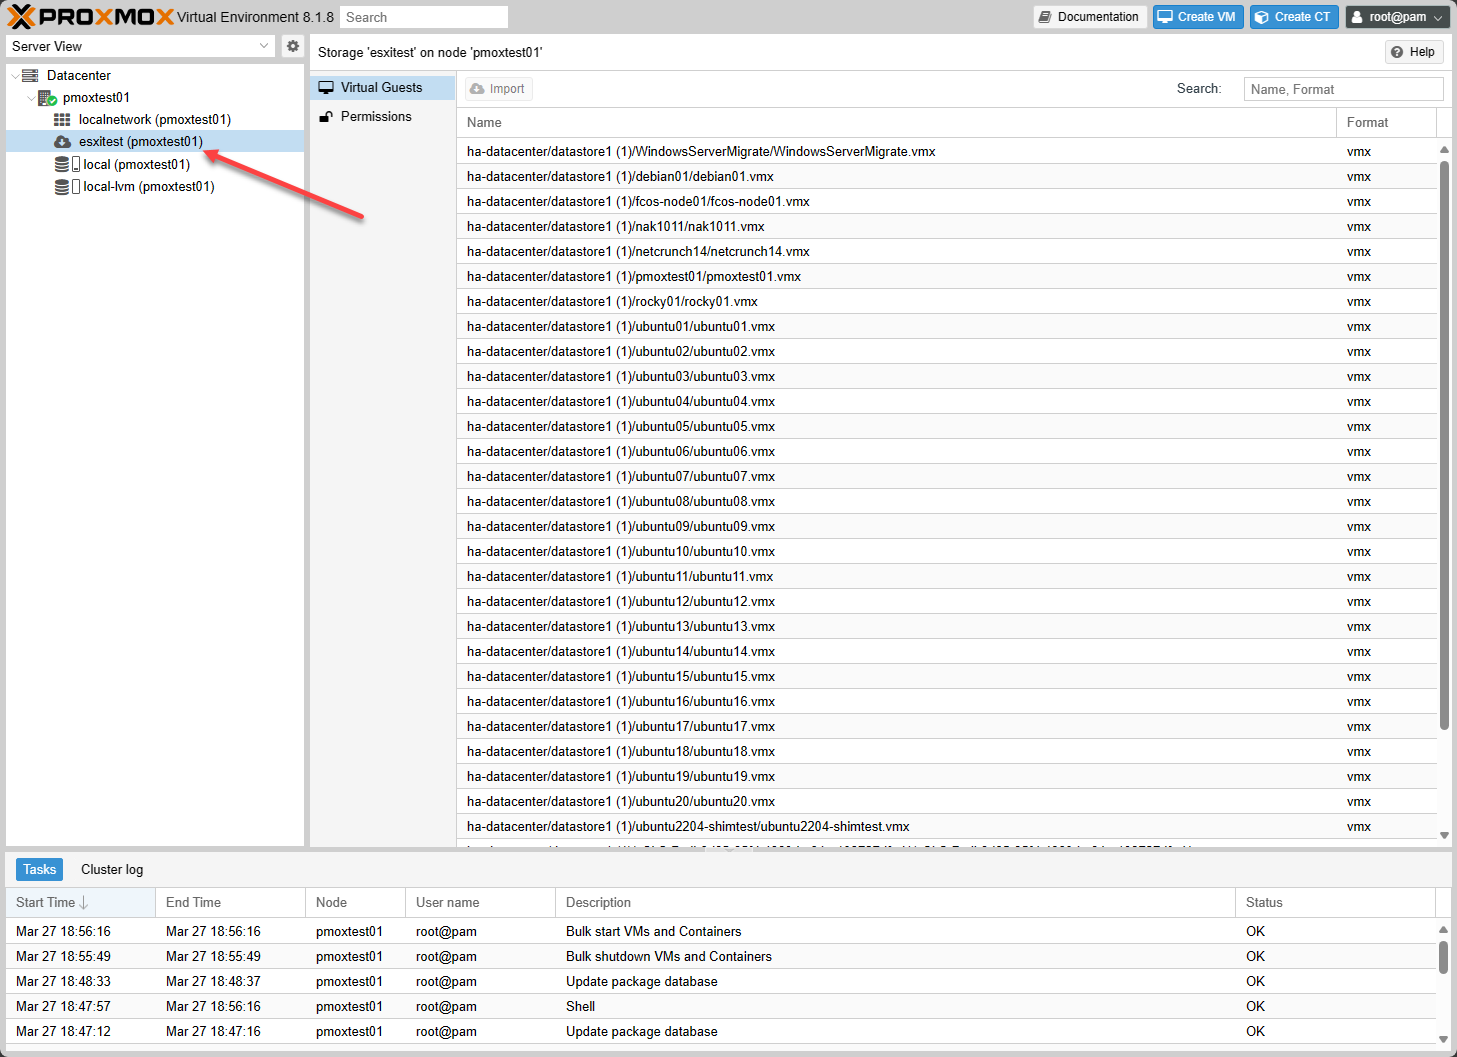The width and height of the screenshot is (1457, 1057).
Task: Click the pmoxtest01 node icon
Action: tap(47, 98)
